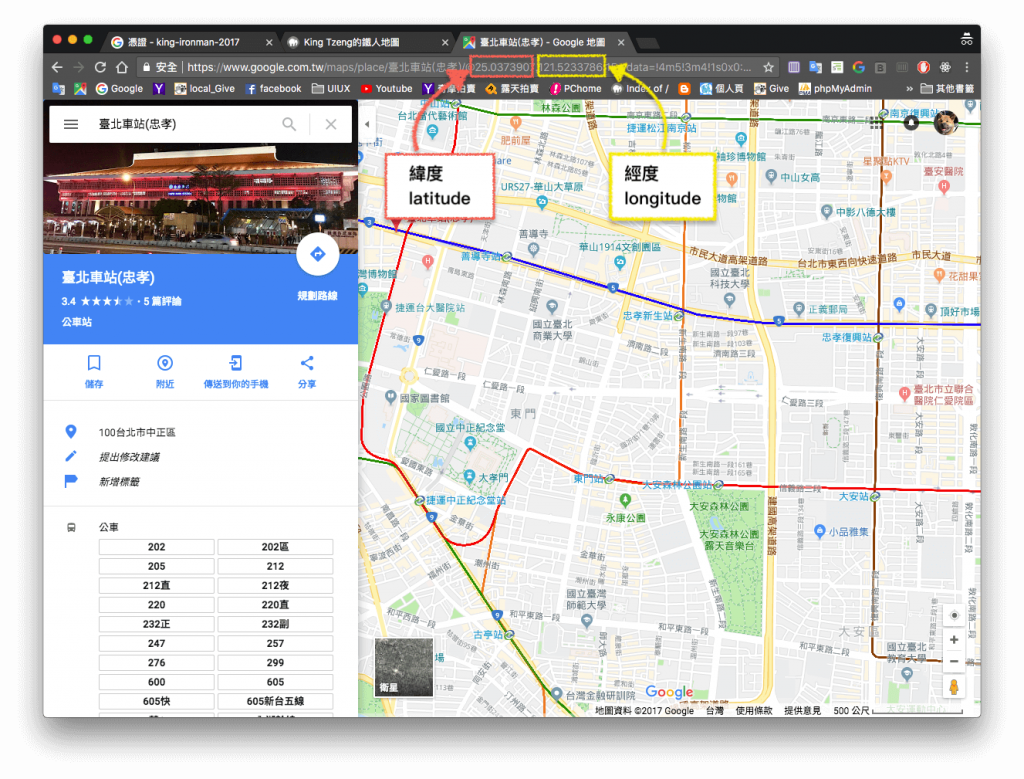Select bus route 202區
The width and height of the screenshot is (1024, 779).
pyautogui.click(x=275, y=547)
